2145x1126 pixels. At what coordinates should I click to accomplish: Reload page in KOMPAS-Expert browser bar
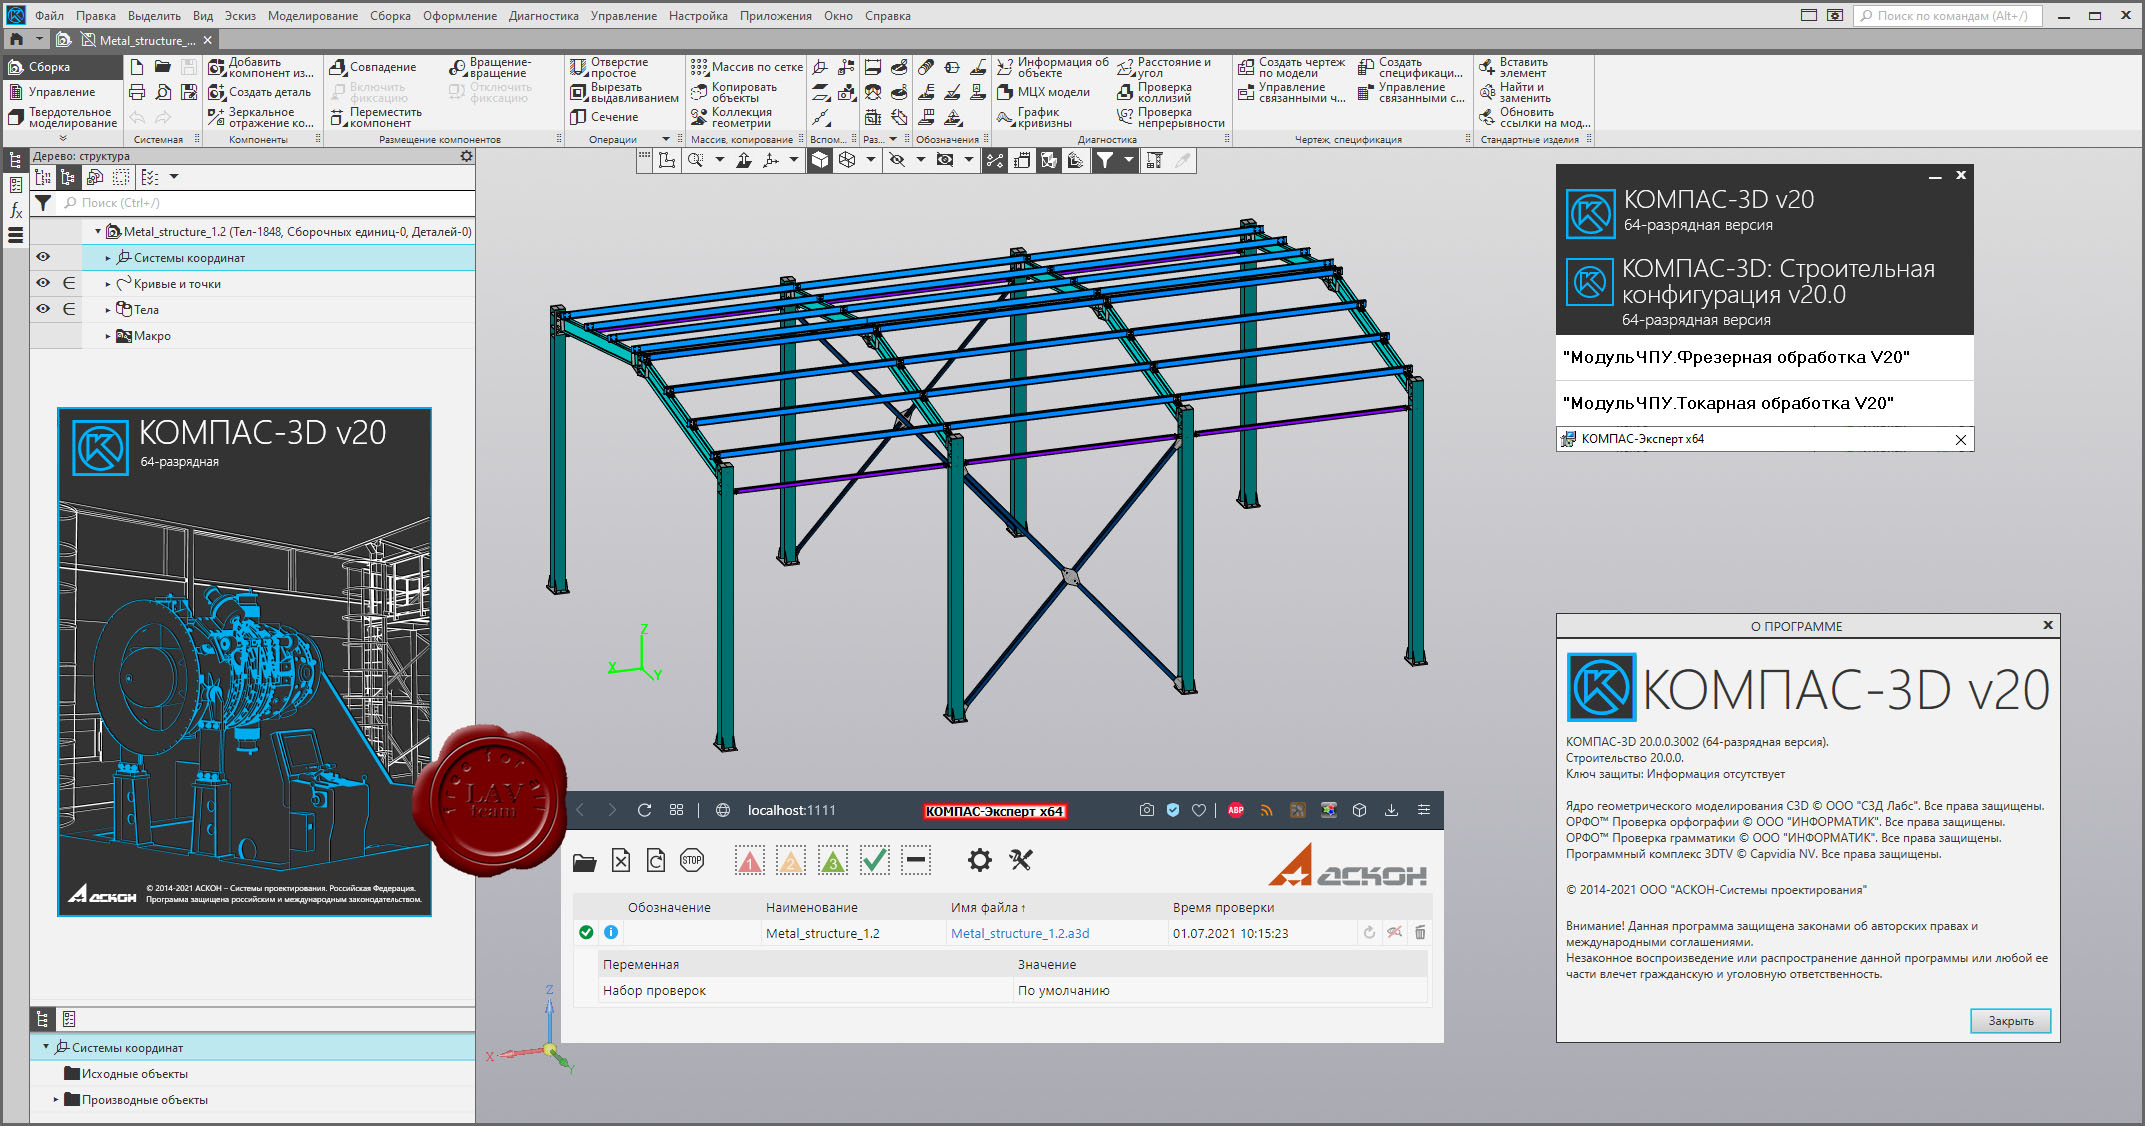click(x=645, y=810)
